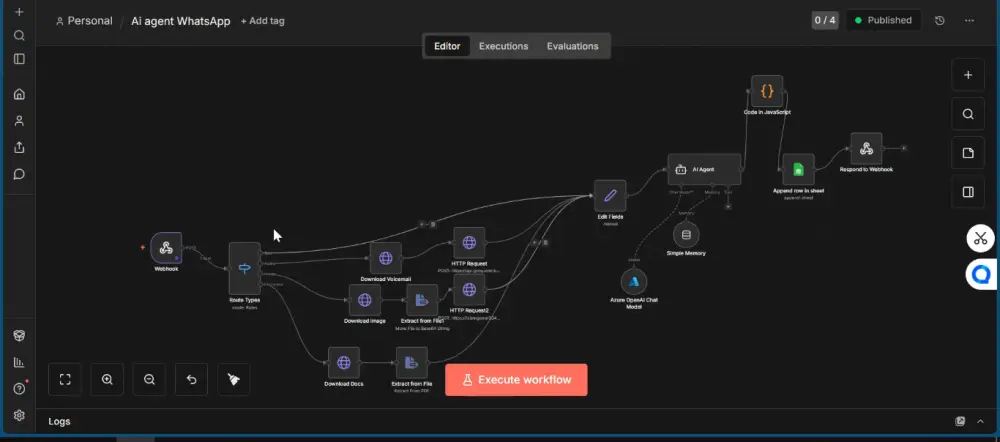The height and width of the screenshot is (442, 1000).
Task: Zoom out on the canvas
Action: pos(149,379)
